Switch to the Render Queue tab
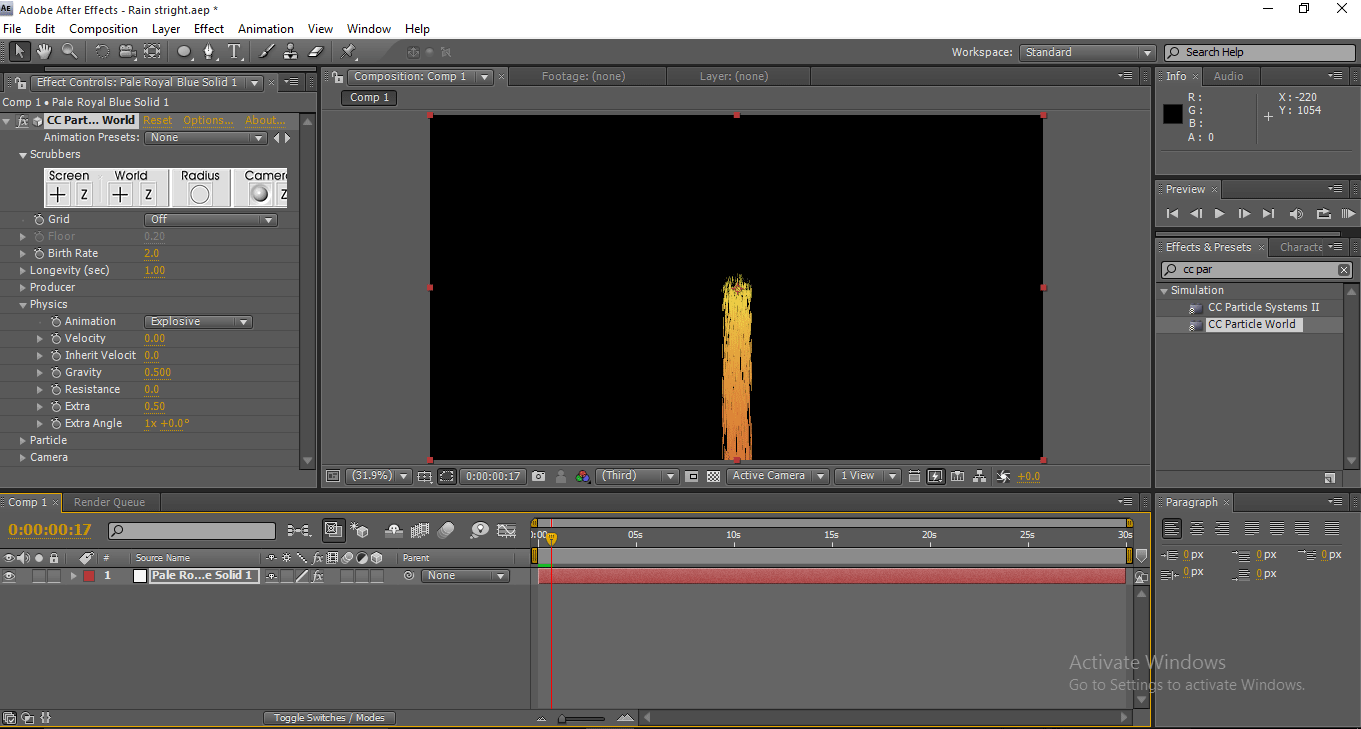 point(109,503)
